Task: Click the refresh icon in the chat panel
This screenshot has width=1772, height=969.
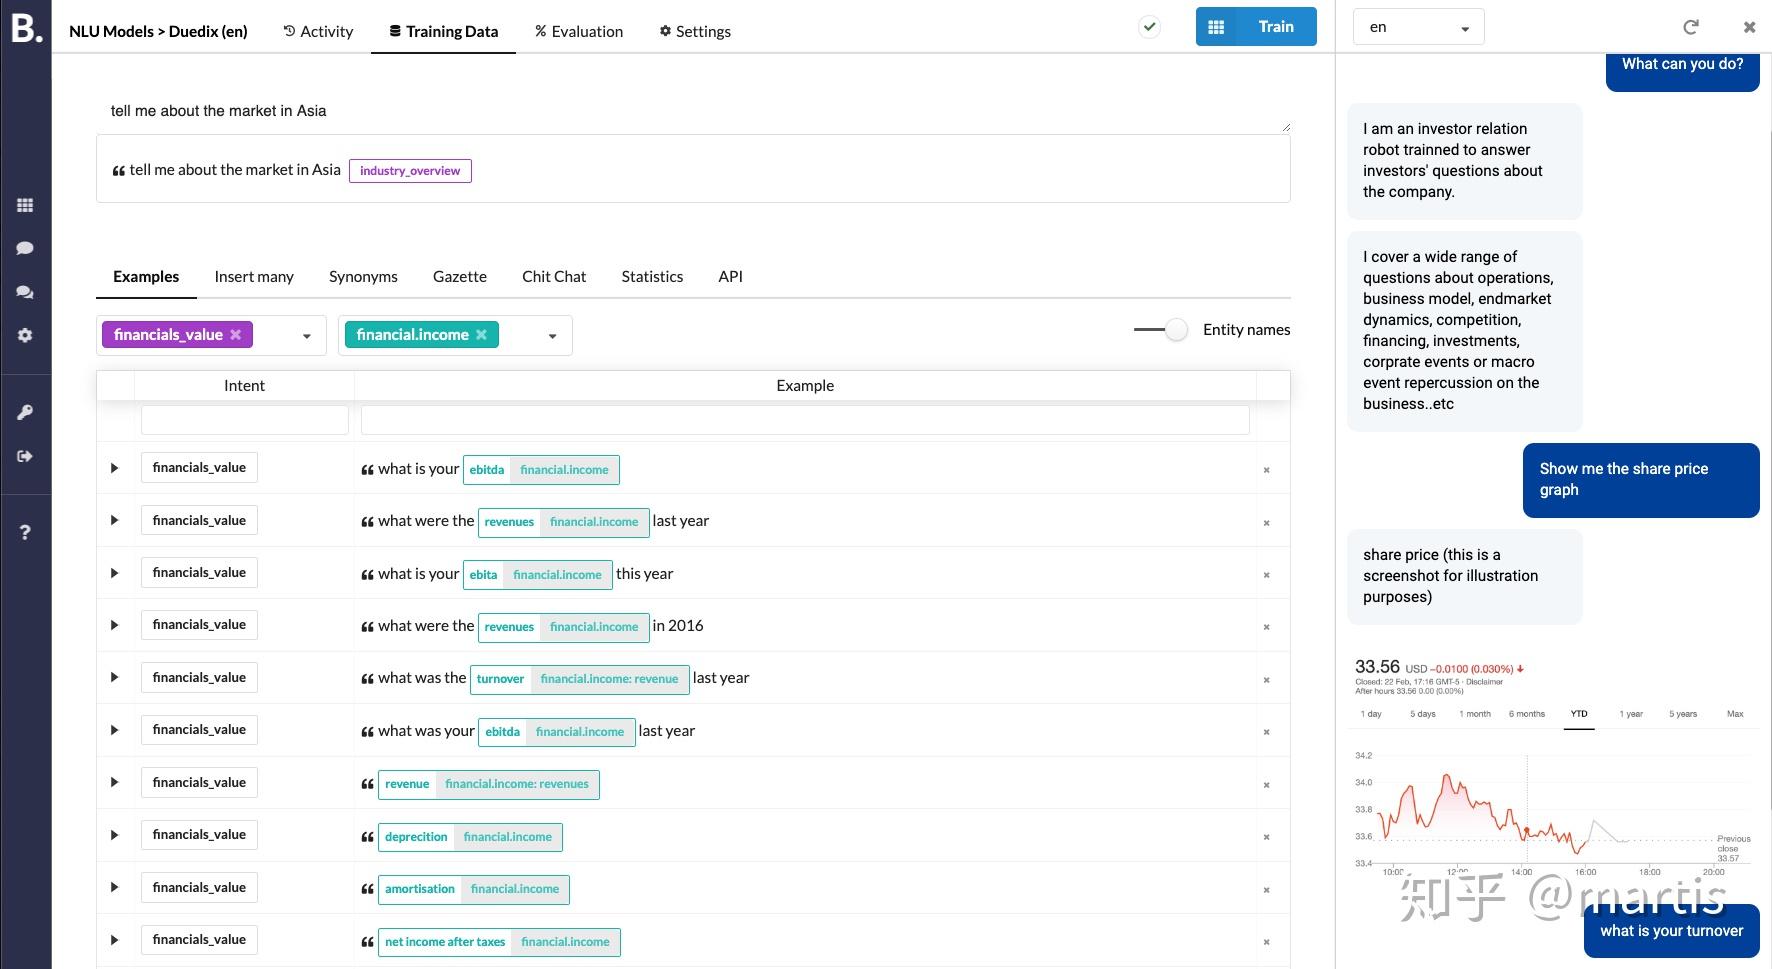Action: pos(1691,27)
